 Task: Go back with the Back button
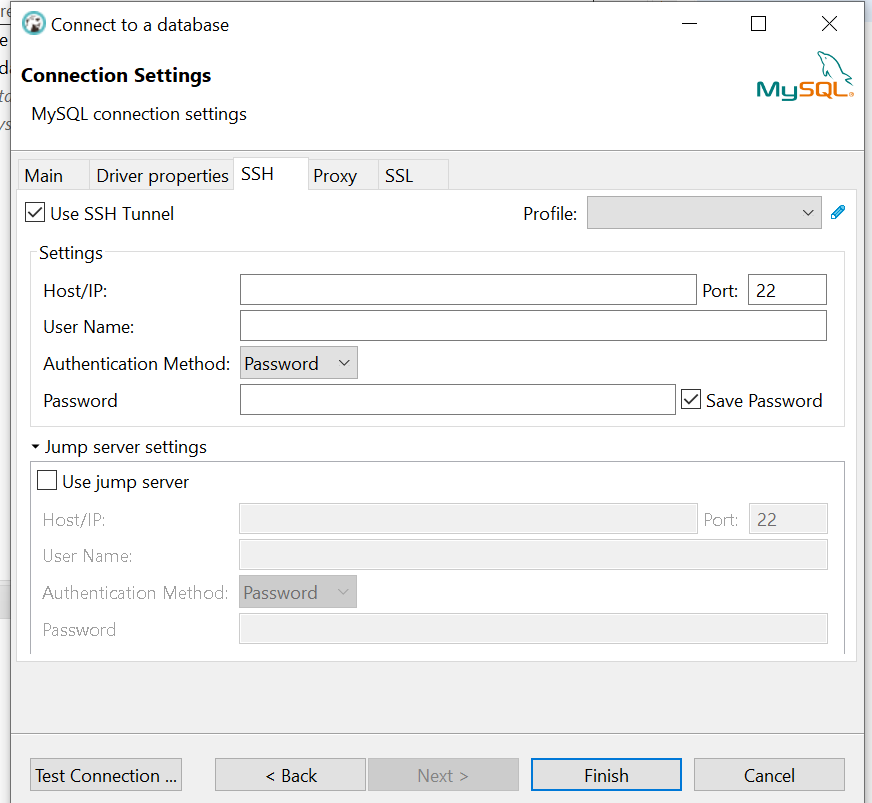click(x=290, y=775)
